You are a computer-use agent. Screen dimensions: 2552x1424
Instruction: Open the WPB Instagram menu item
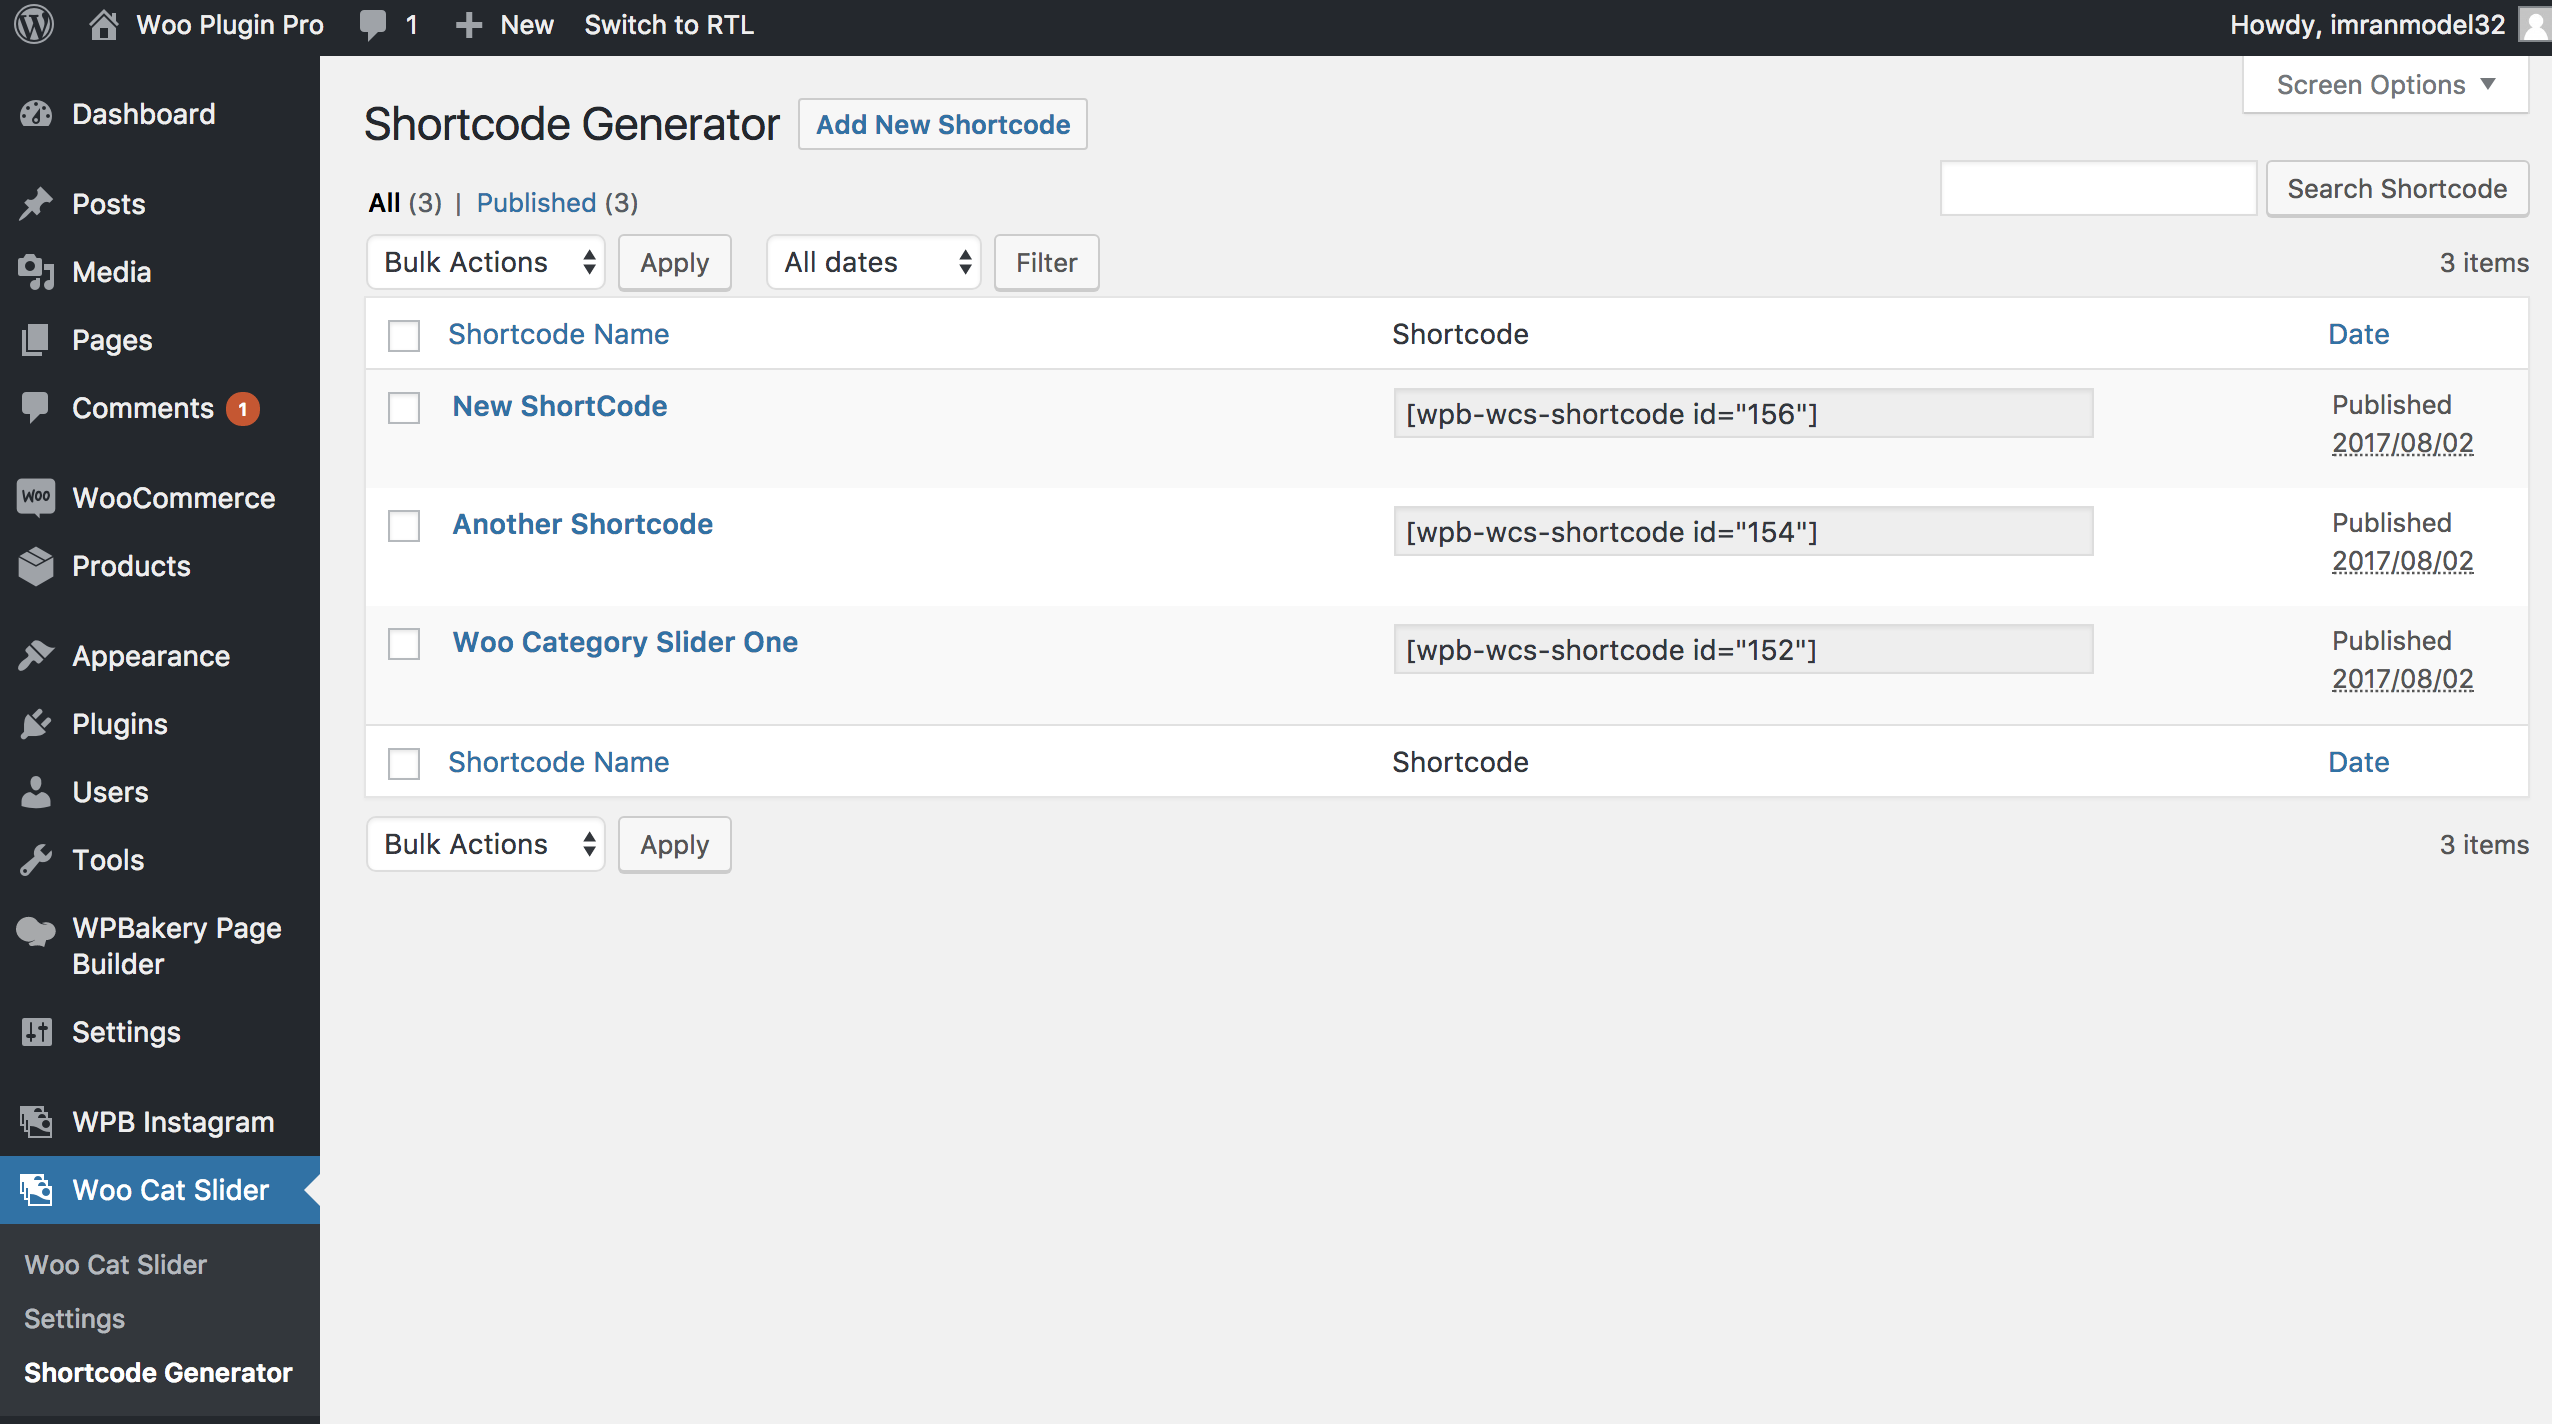point(173,1122)
